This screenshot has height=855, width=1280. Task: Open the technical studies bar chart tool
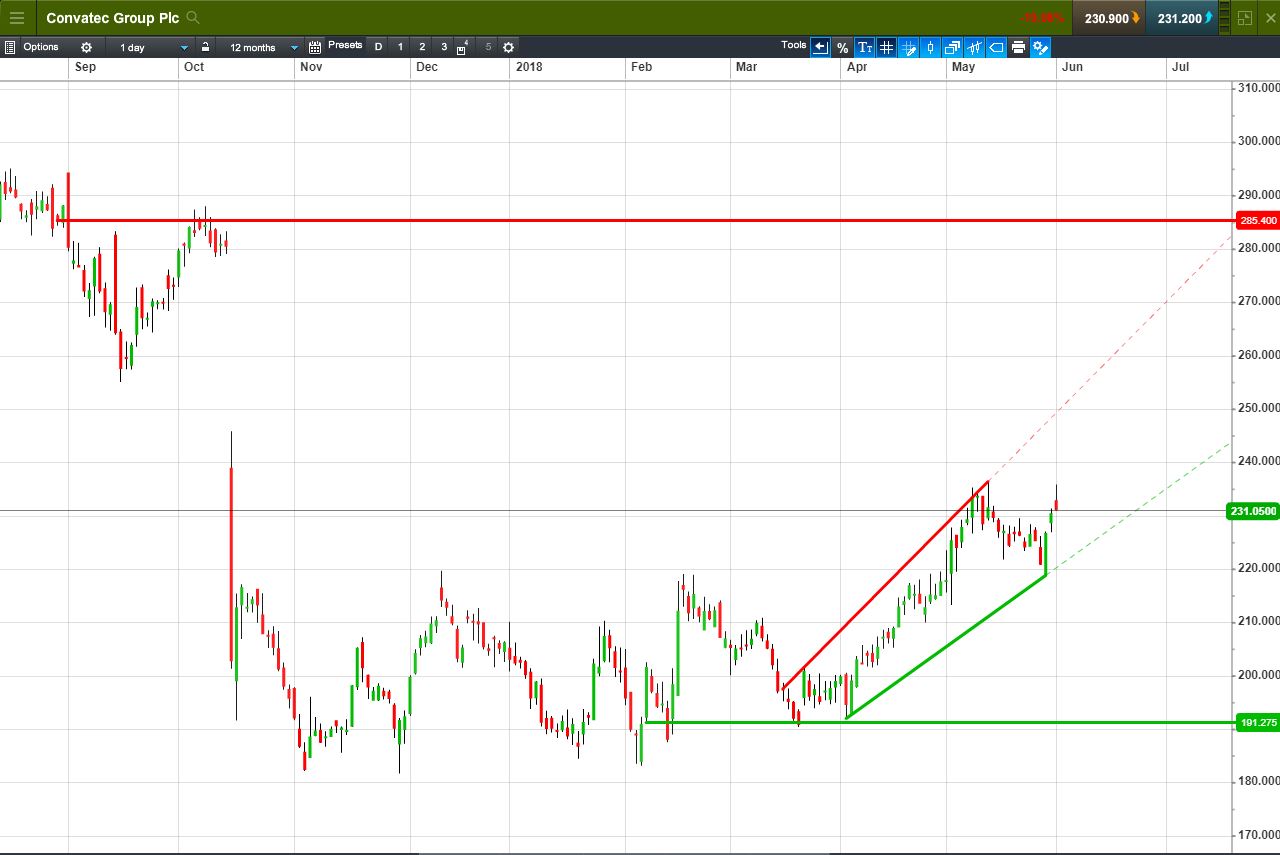[974, 47]
